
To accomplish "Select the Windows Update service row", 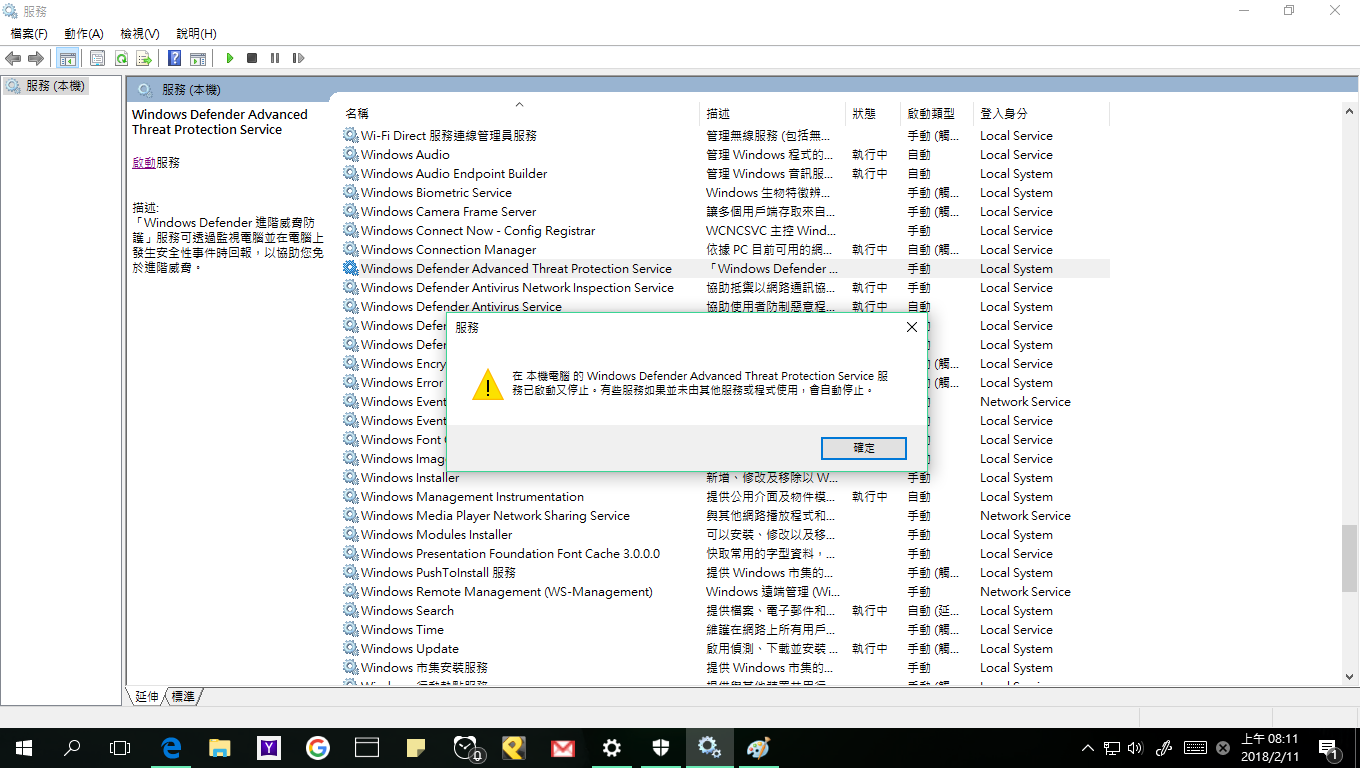I will (x=725, y=649).
